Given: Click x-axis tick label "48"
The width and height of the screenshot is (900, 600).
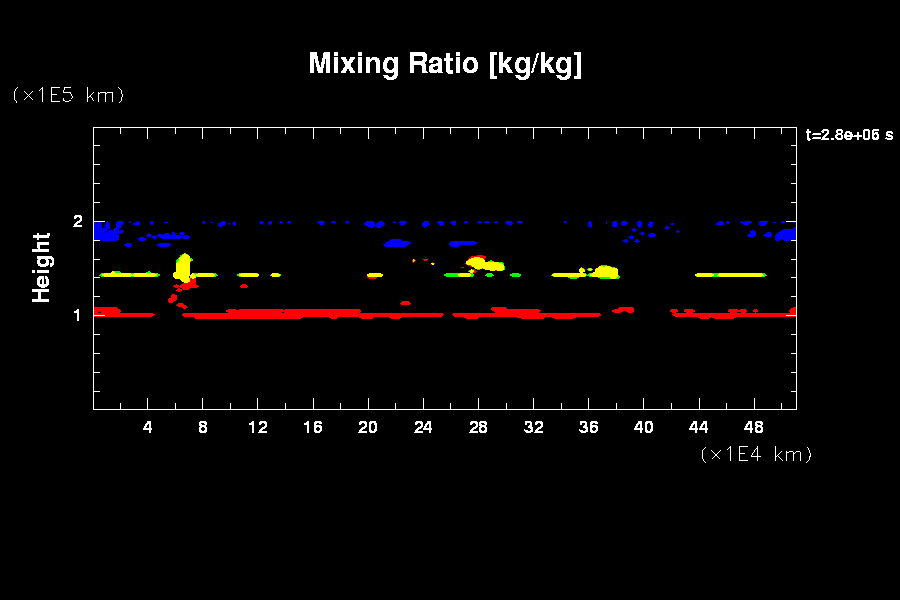Looking at the screenshot, I should [753, 427].
